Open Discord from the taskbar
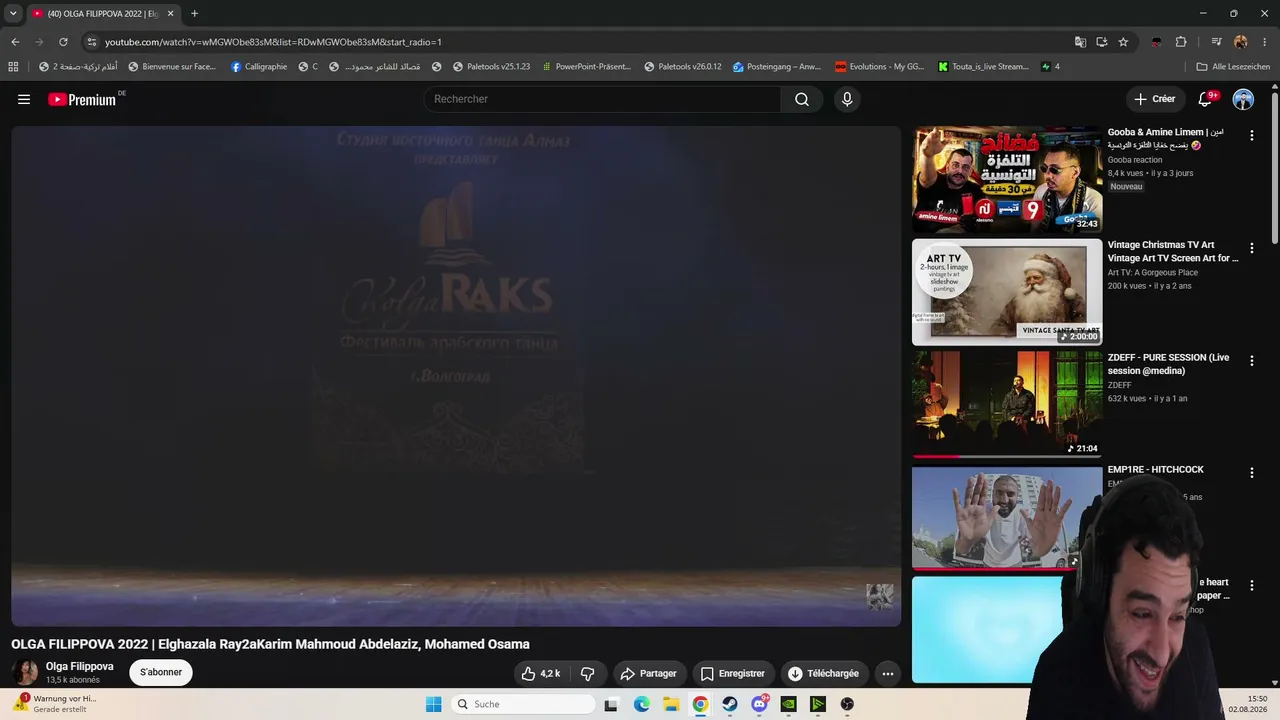This screenshot has width=1280, height=720. [x=759, y=704]
